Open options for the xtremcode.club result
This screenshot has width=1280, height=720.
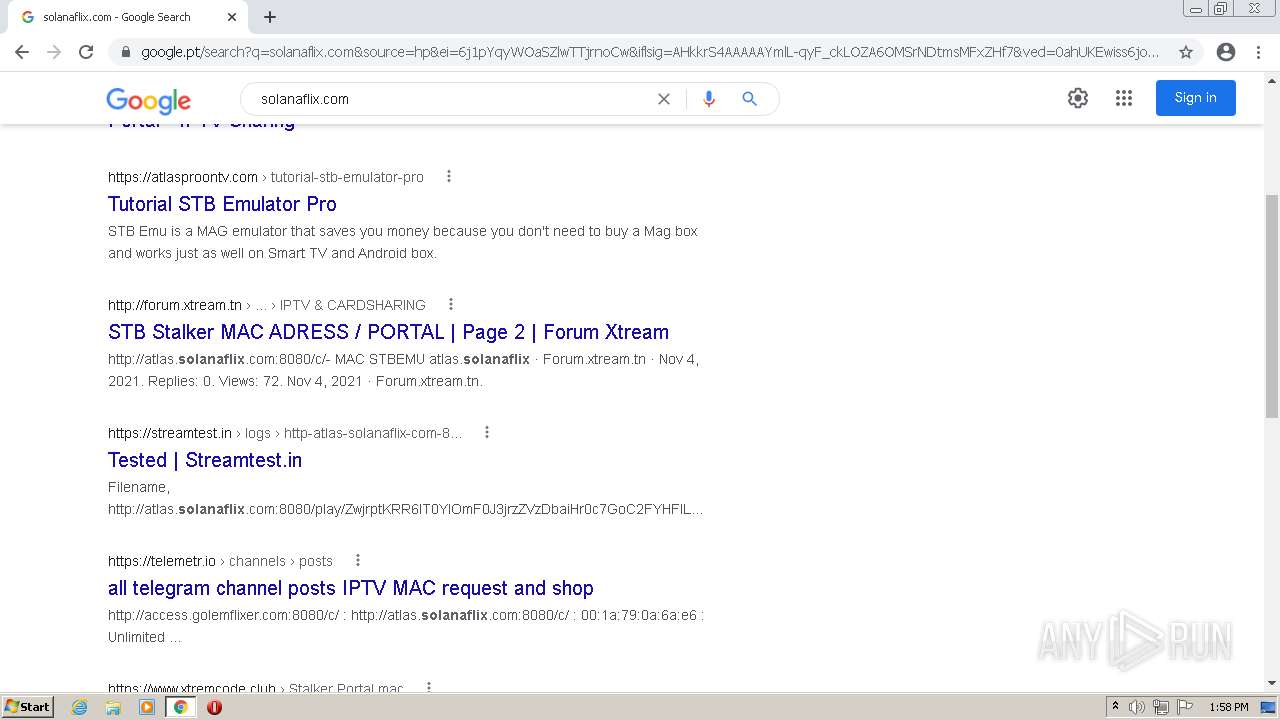(x=429, y=688)
